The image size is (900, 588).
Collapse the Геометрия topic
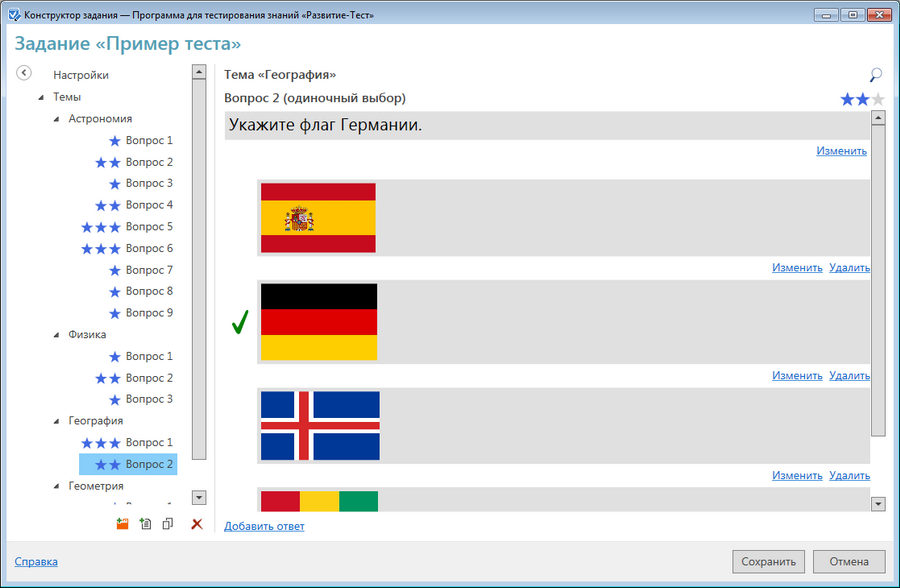click(x=56, y=487)
